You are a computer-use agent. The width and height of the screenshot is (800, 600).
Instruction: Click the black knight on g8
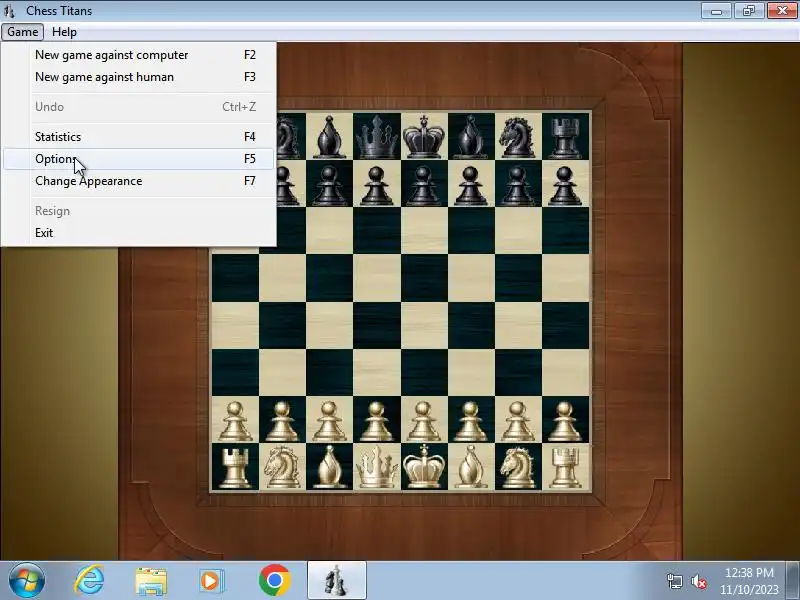click(x=517, y=137)
